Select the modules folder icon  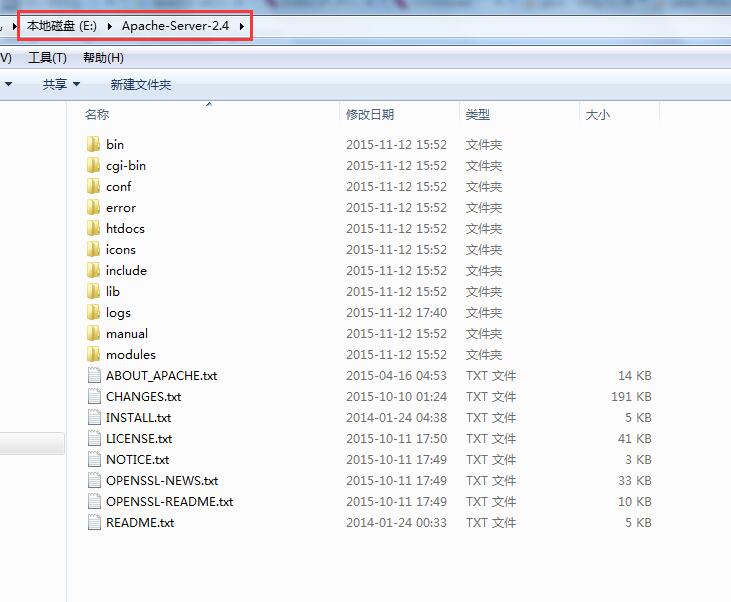tap(93, 354)
